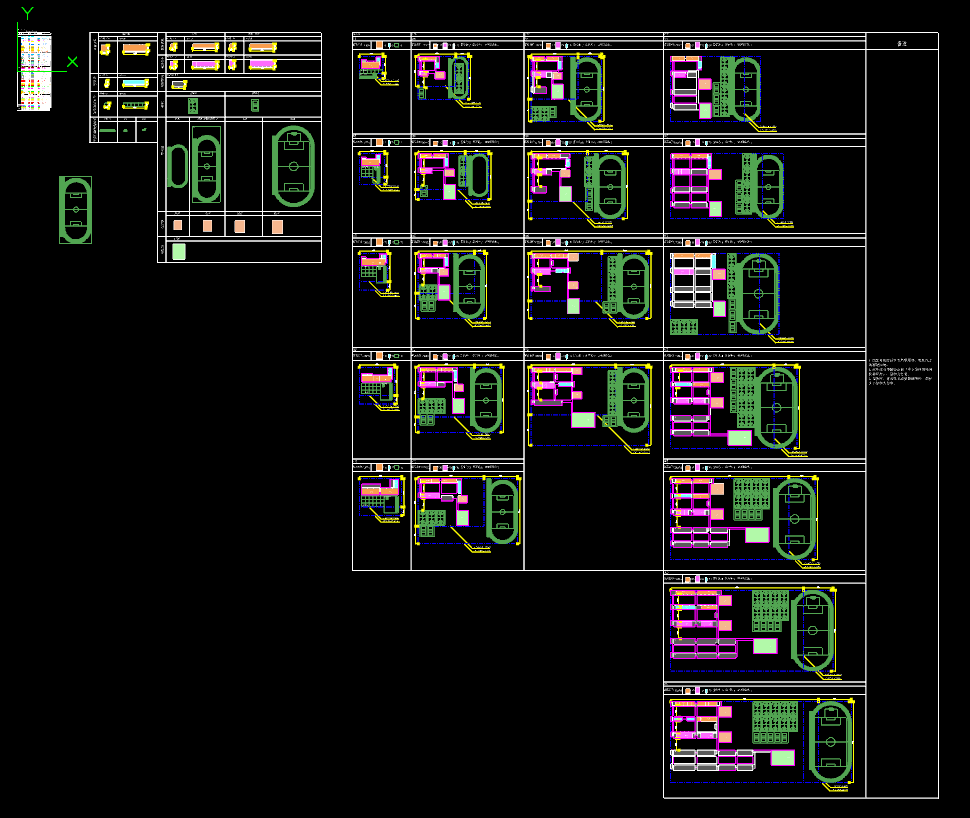Click the notes text block in right column
Screen dimensions: 970x818
[x=900, y=370]
